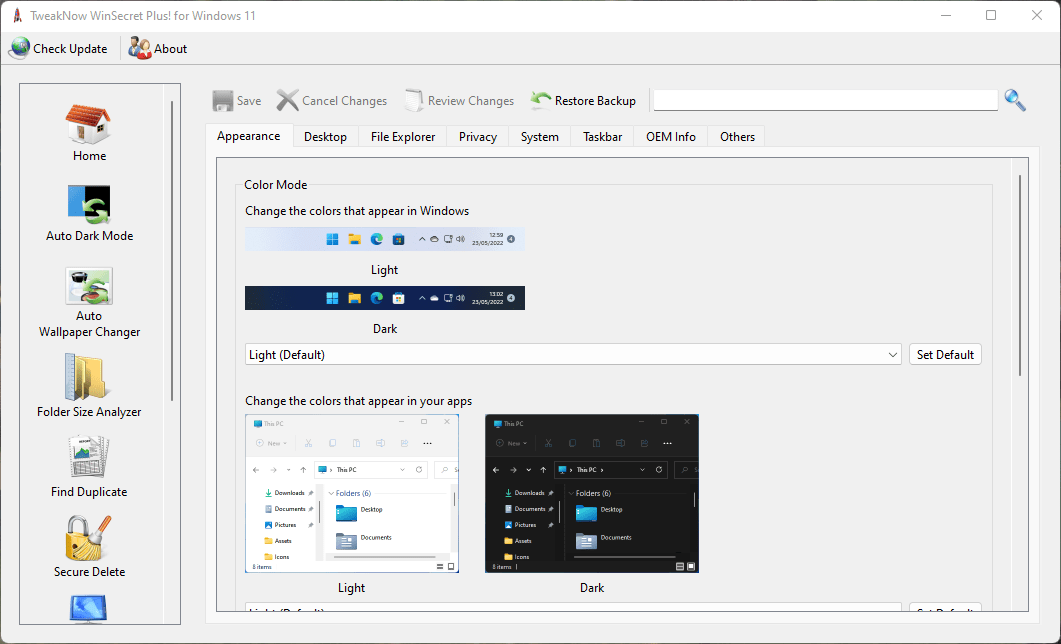Click the Cancel Changes X icon
The width and height of the screenshot is (1061, 644).
287,101
